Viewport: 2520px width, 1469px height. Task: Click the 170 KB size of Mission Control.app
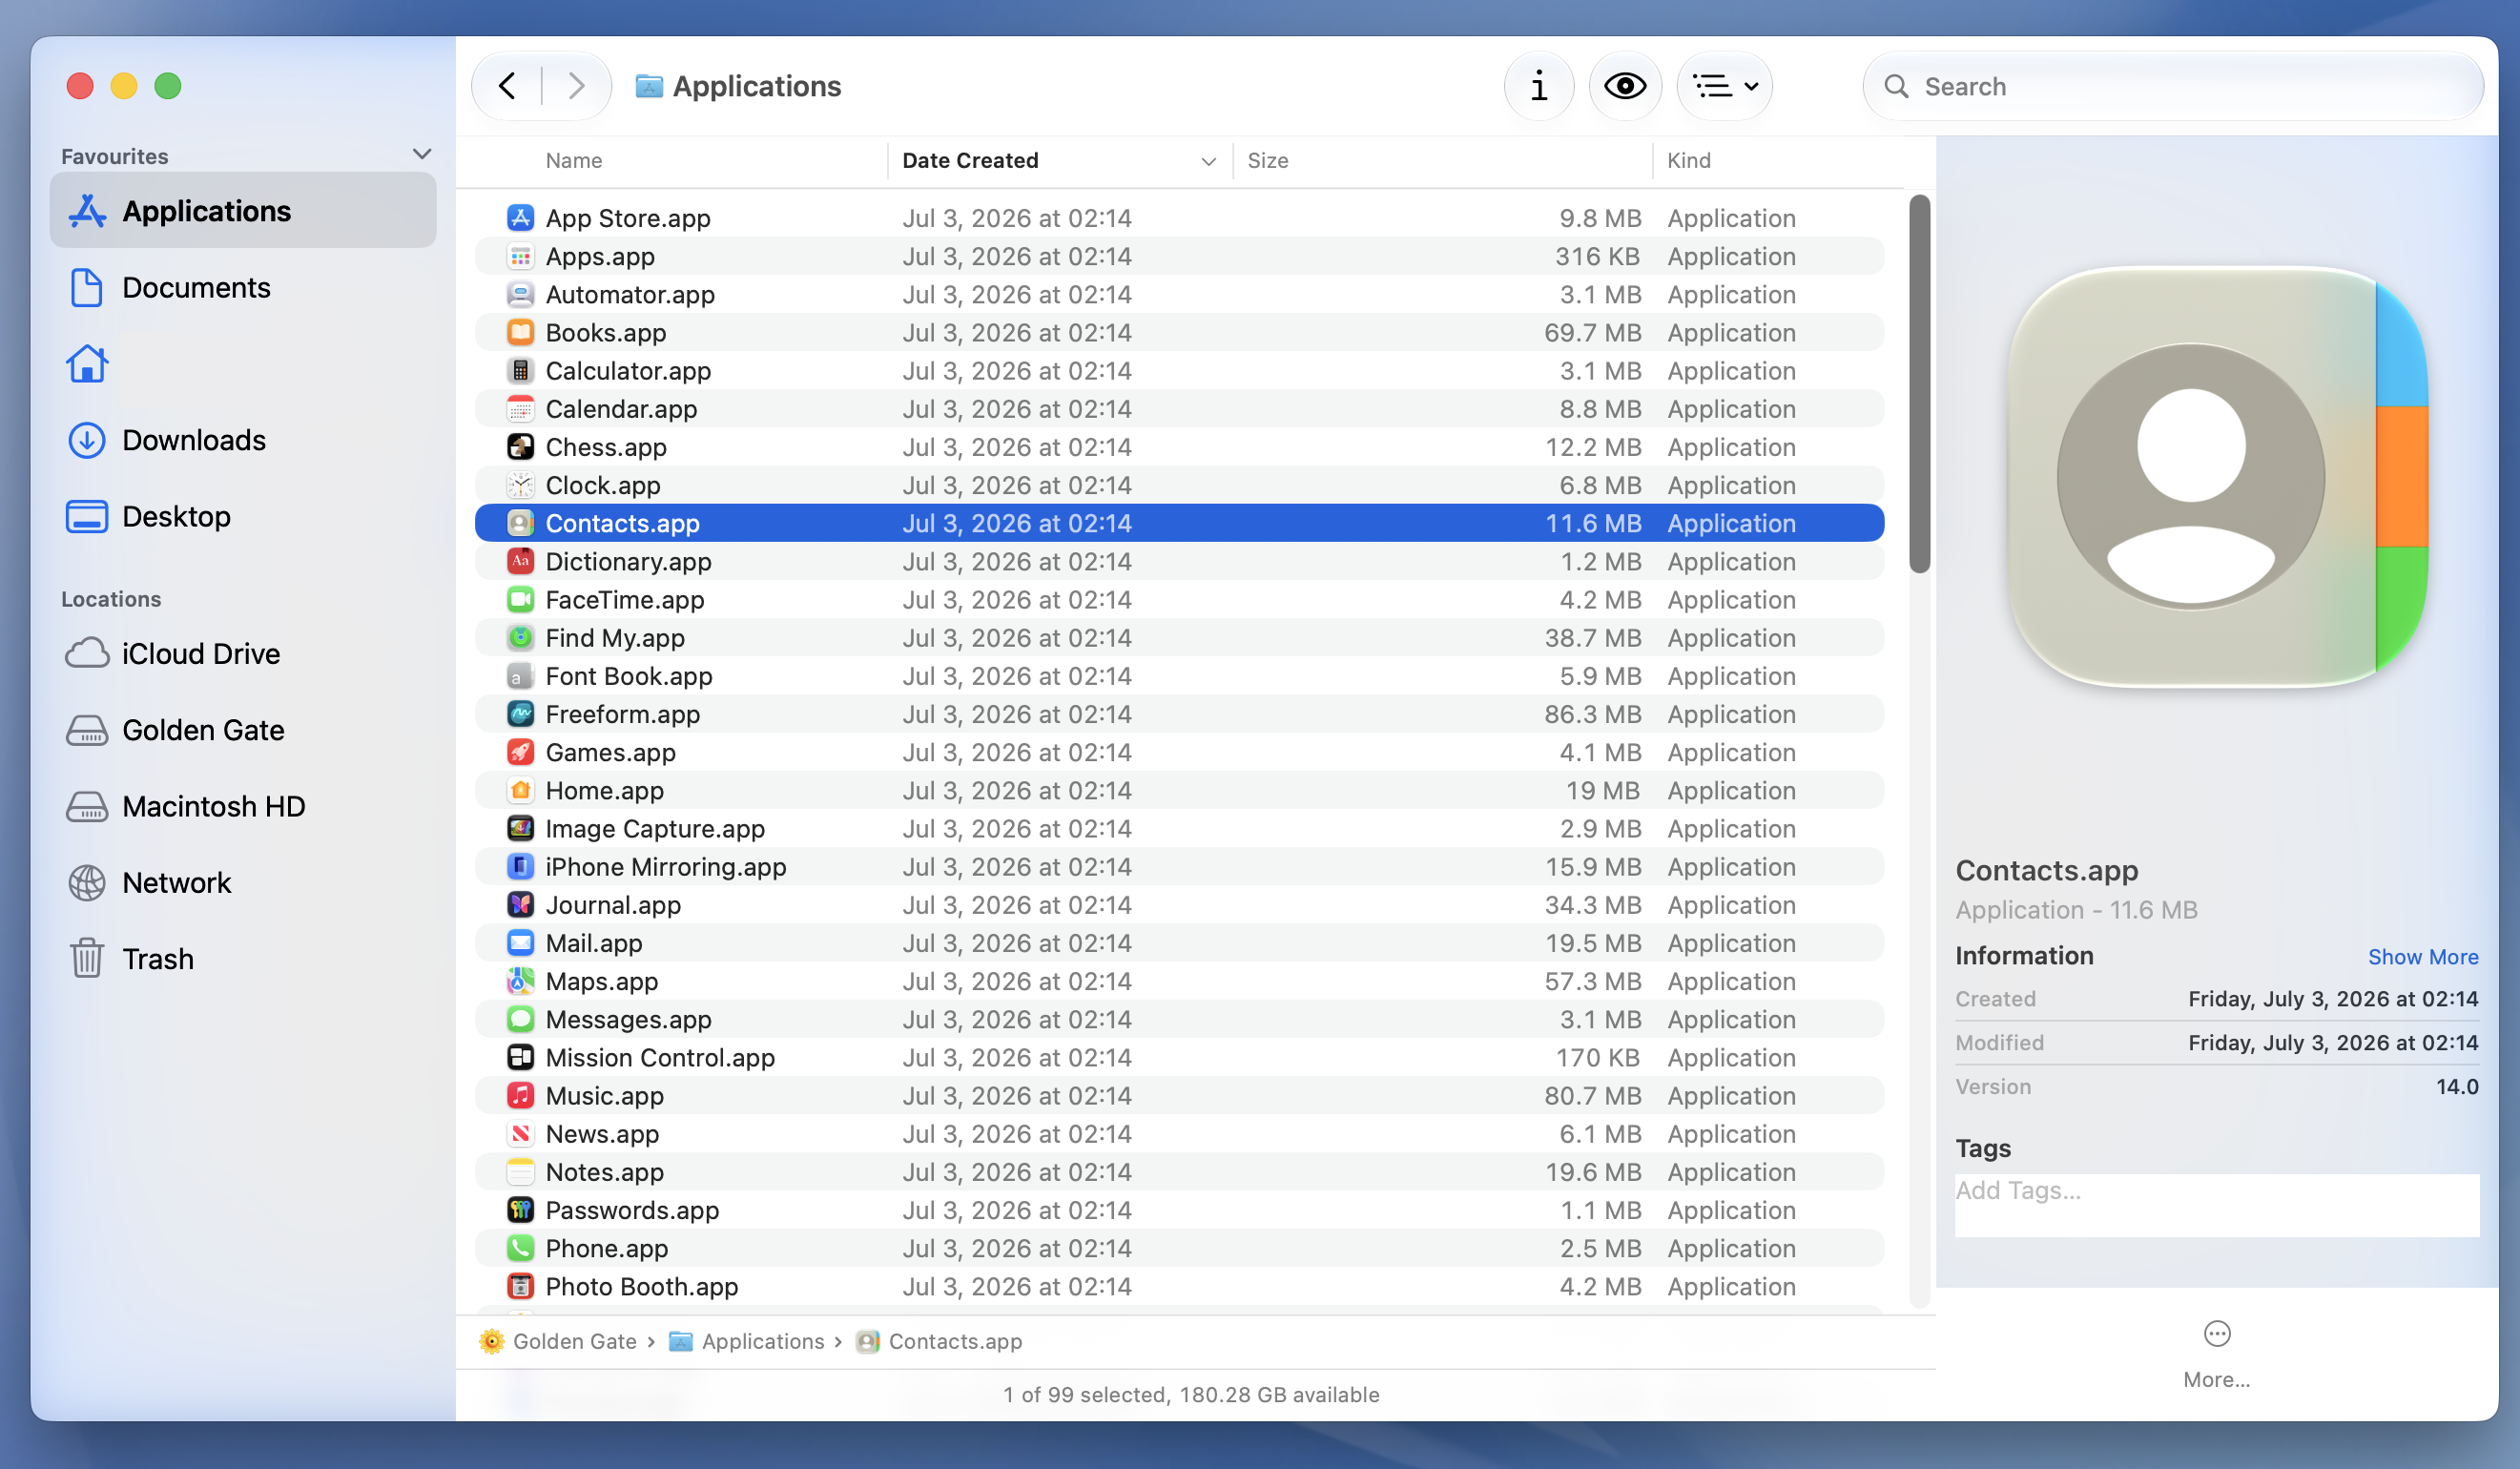tap(1597, 1058)
